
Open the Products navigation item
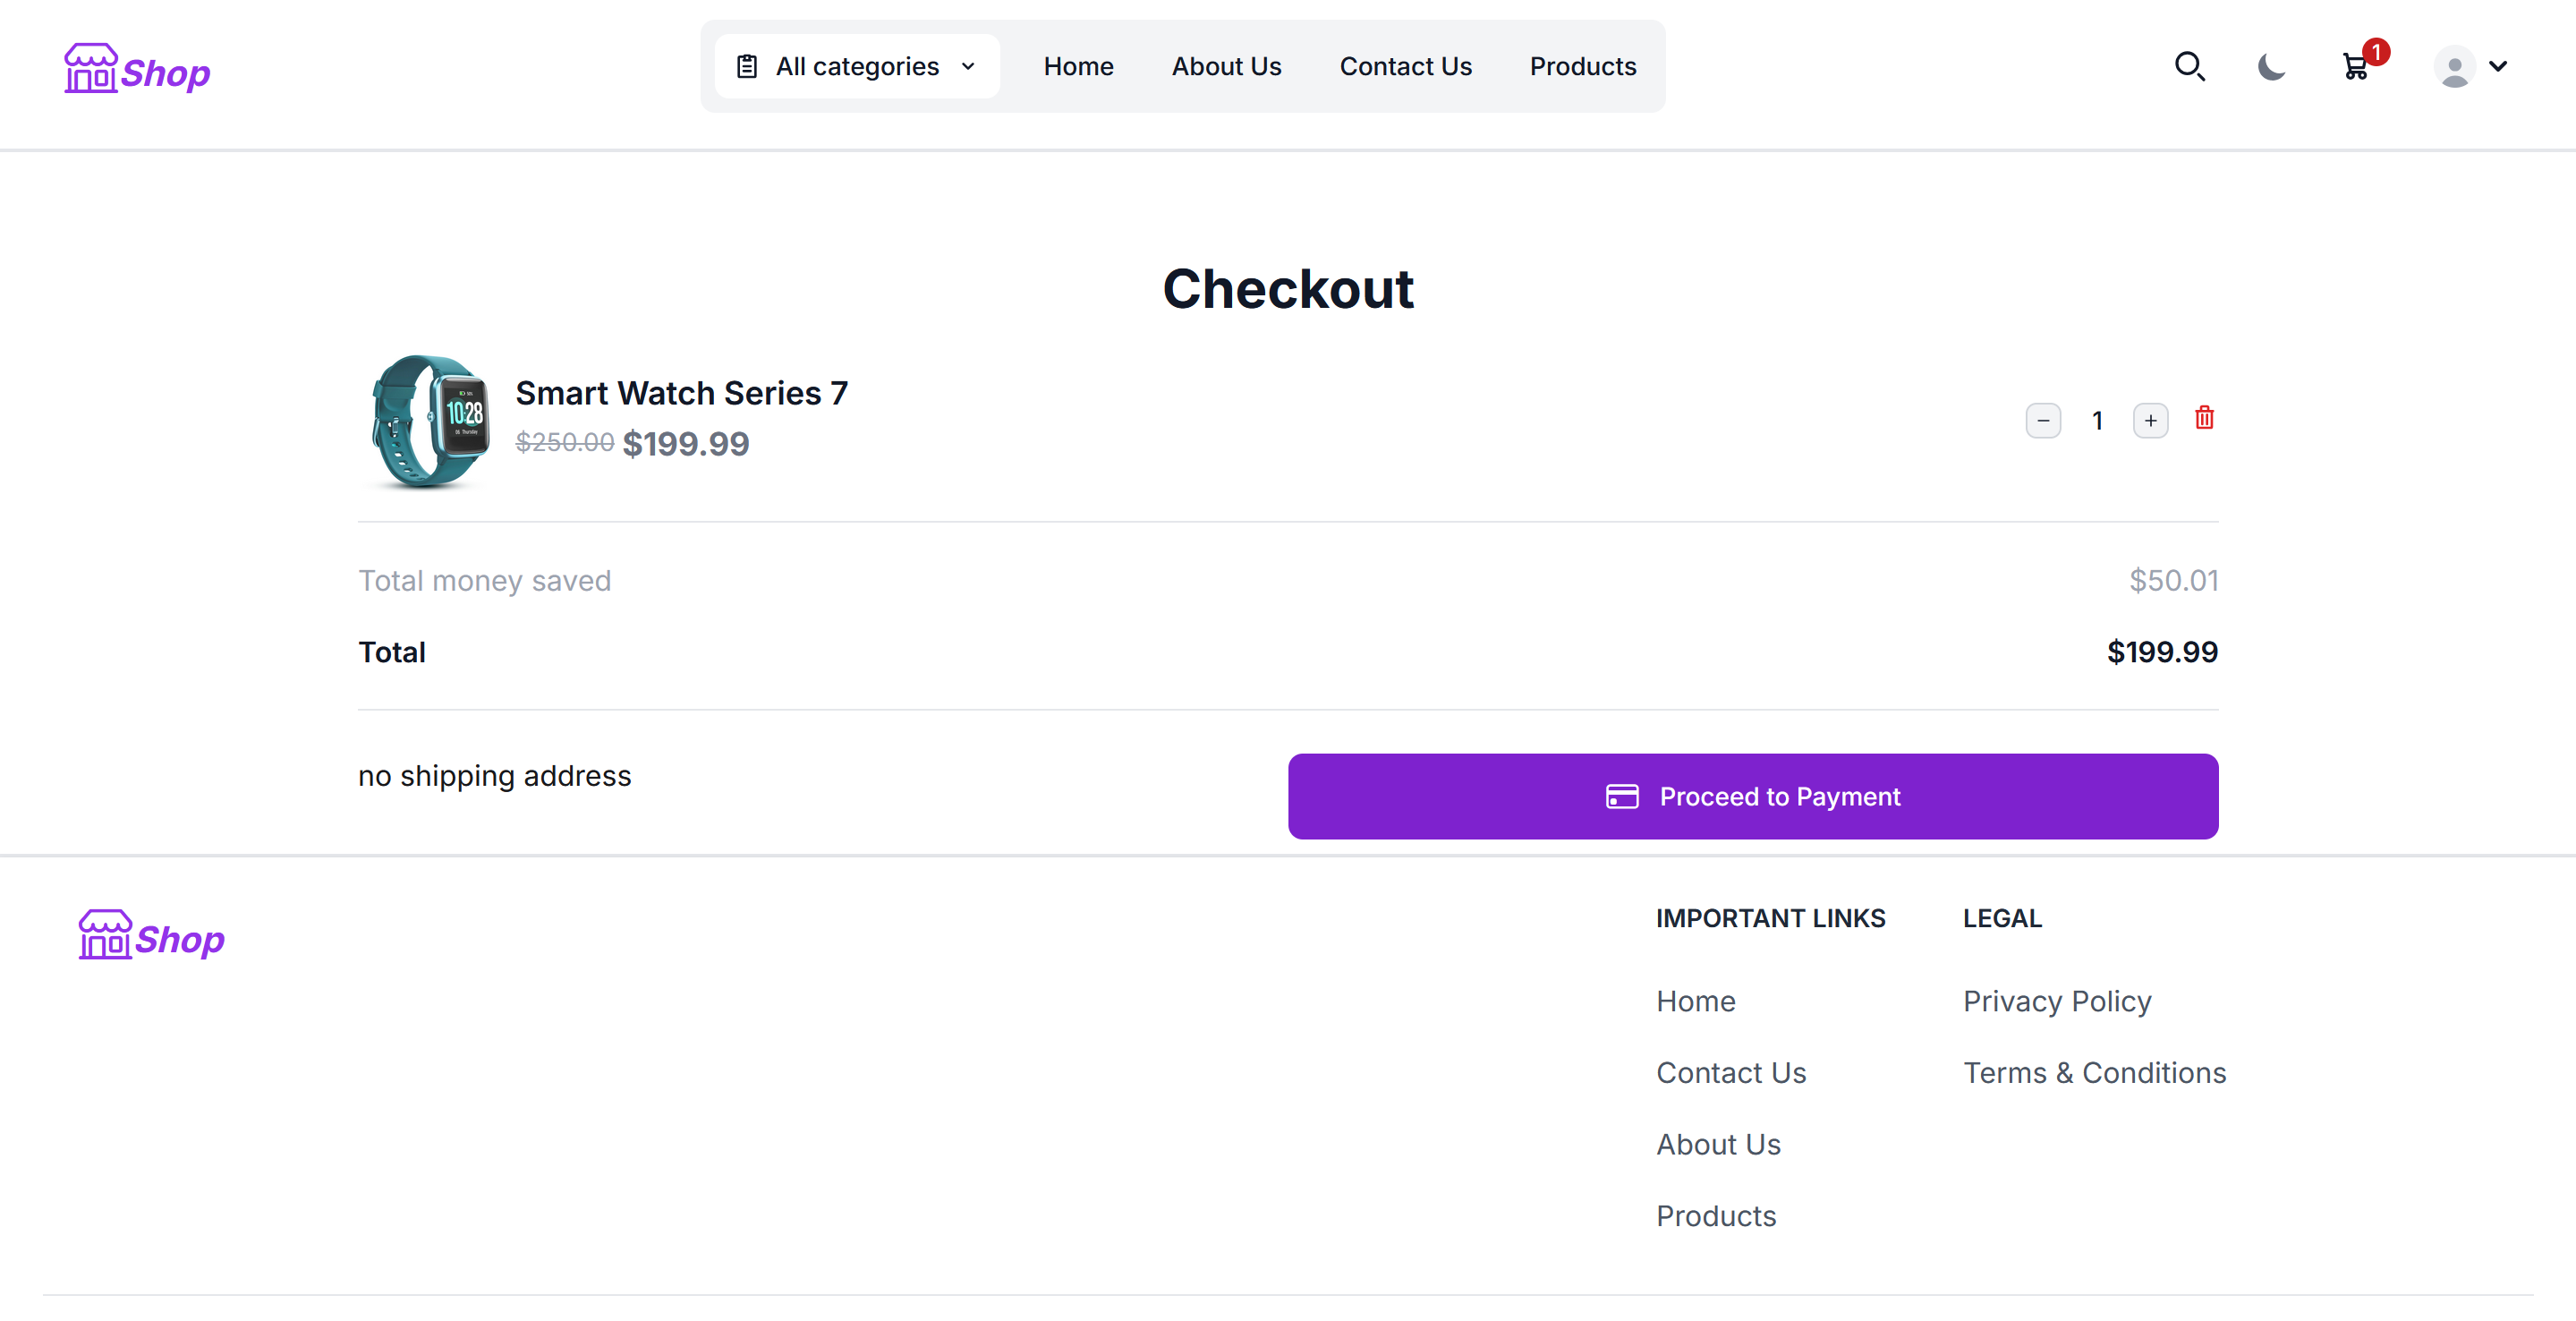1583,66
